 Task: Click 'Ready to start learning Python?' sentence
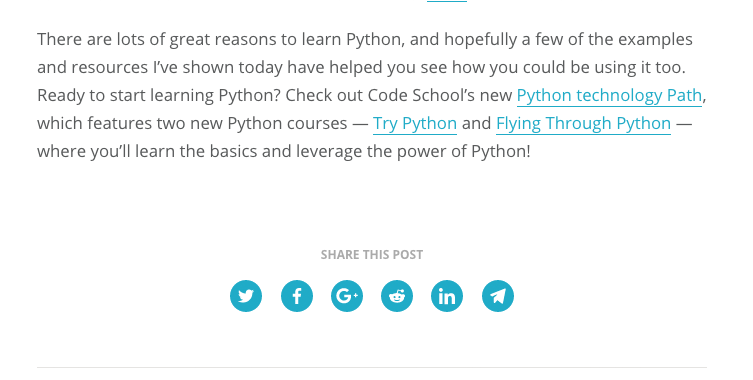[158, 96]
